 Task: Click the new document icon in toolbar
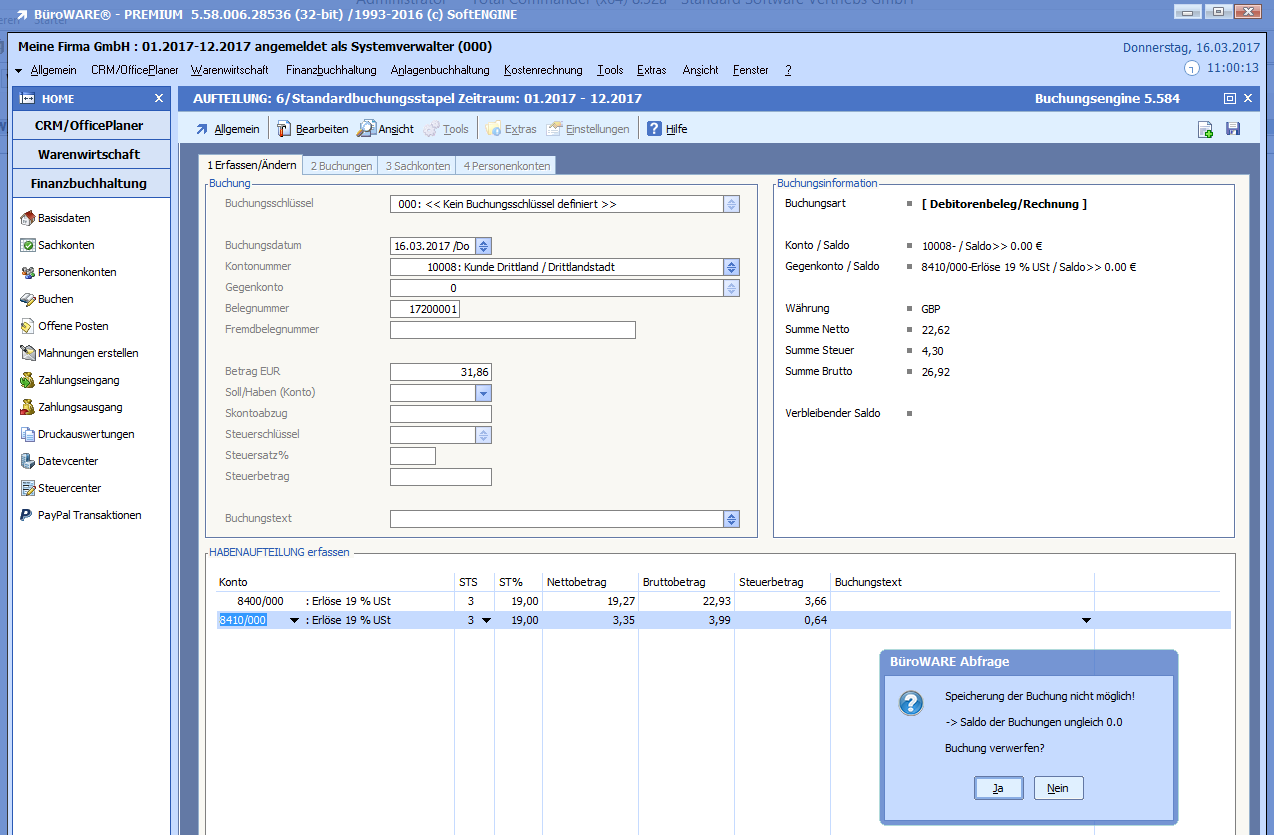click(1206, 129)
